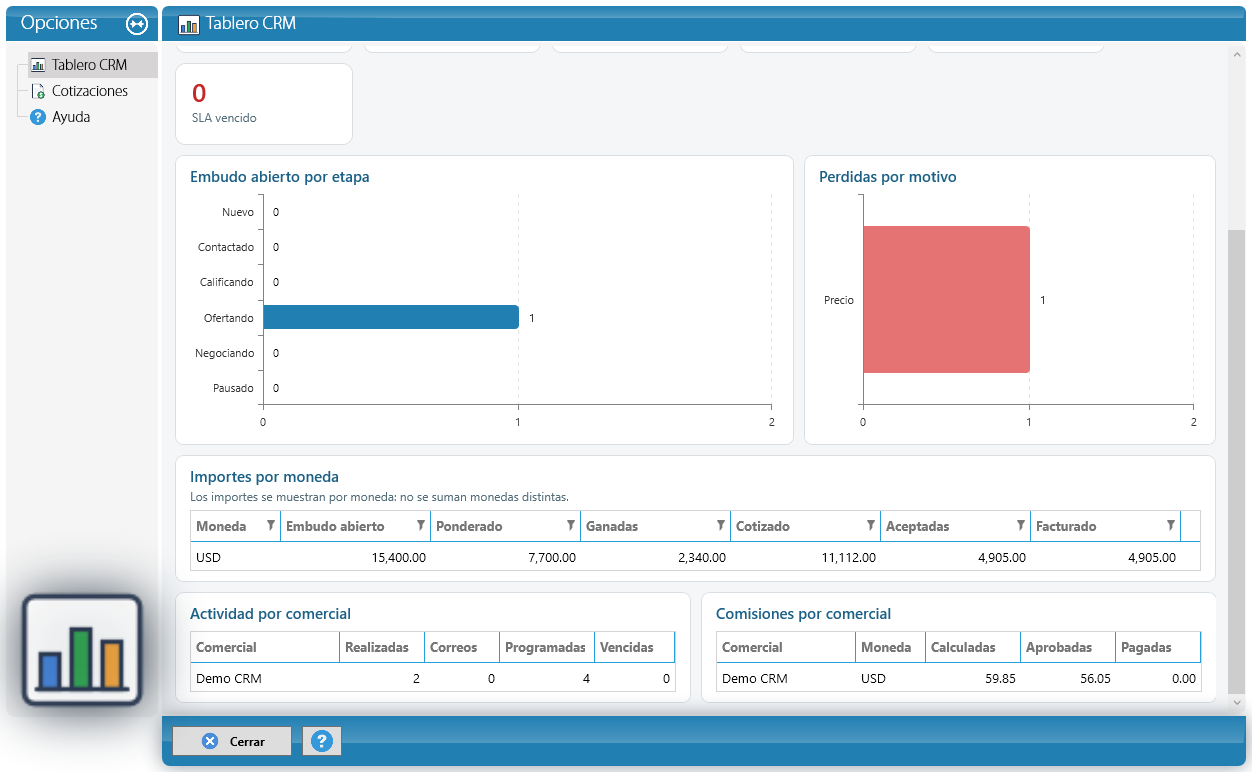This screenshot has height=772, width=1252.
Task: Click the vertical scrollbar thumb
Action: pyautogui.click(x=1237, y=462)
